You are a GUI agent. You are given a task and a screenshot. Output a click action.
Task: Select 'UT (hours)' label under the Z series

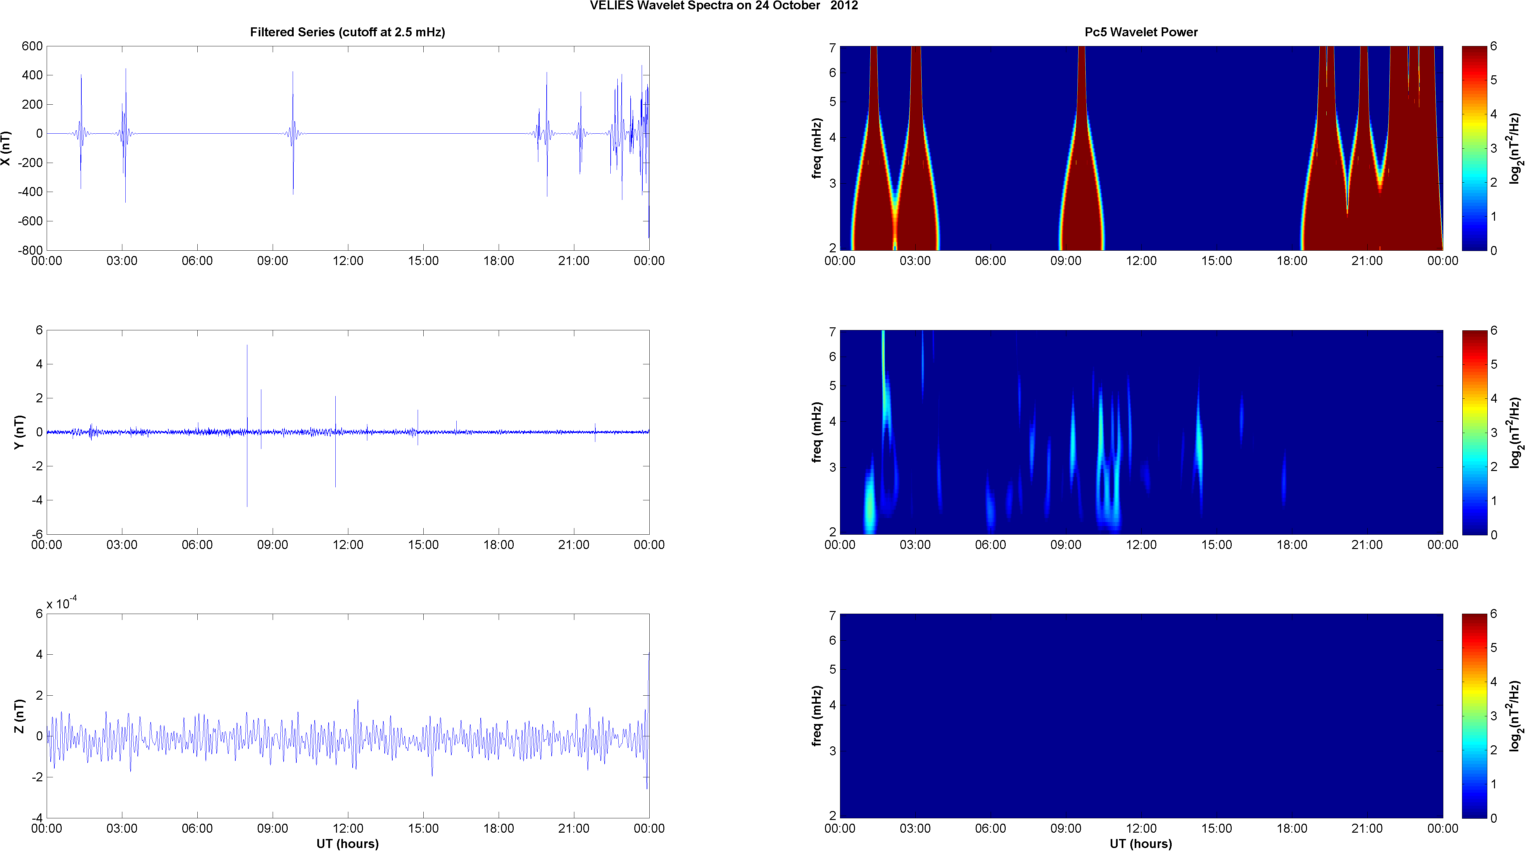point(347,843)
